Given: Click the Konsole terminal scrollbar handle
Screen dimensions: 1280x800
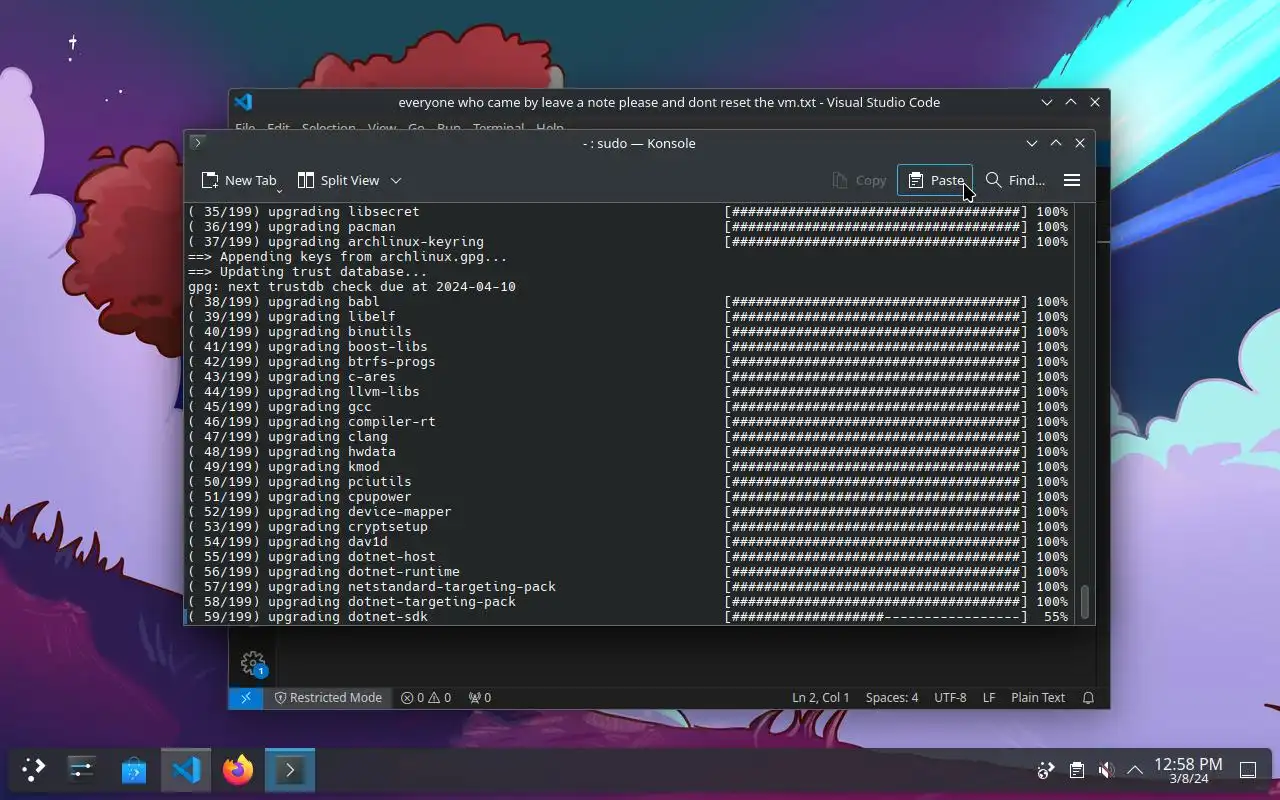Looking at the screenshot, I should pos(1085,601).
